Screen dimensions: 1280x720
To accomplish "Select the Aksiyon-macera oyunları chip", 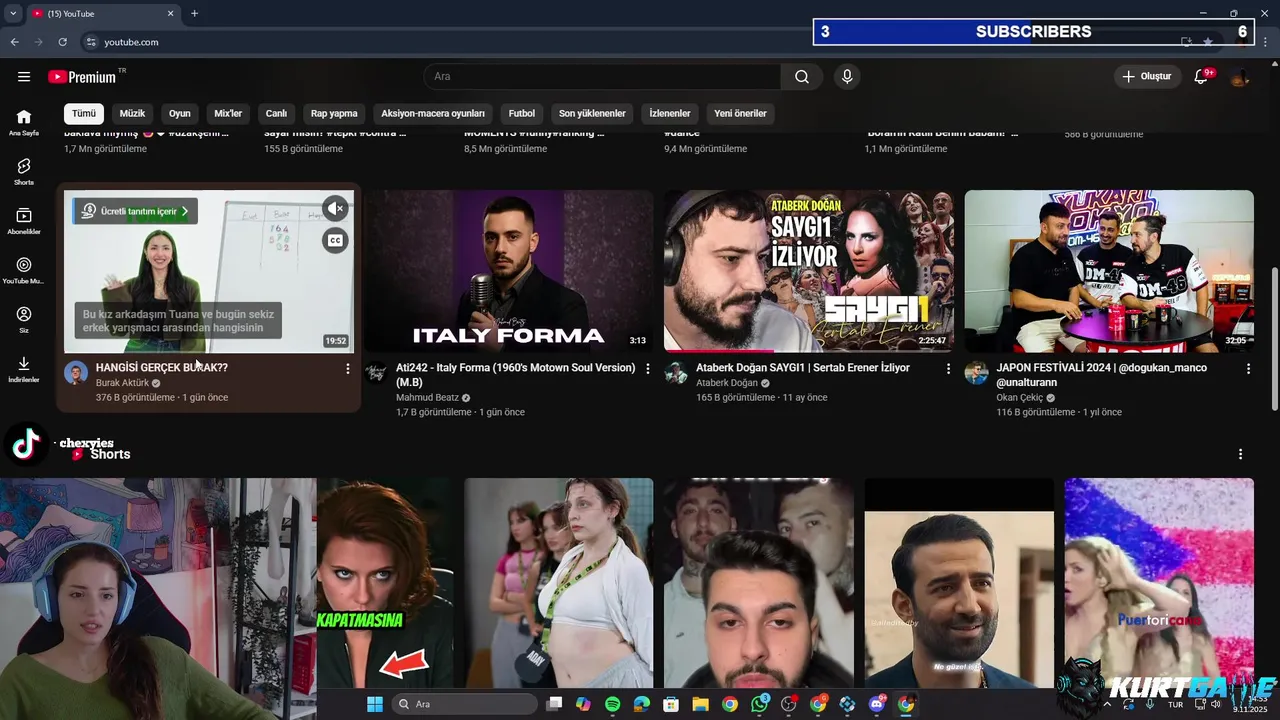I will point(433,113).
